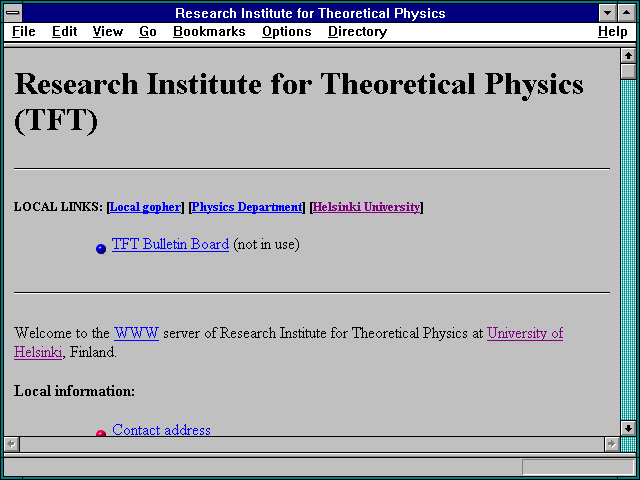640x480 pixels.
Task: Click the red ball bullet beside Contact address
Action: click(101, 433)
